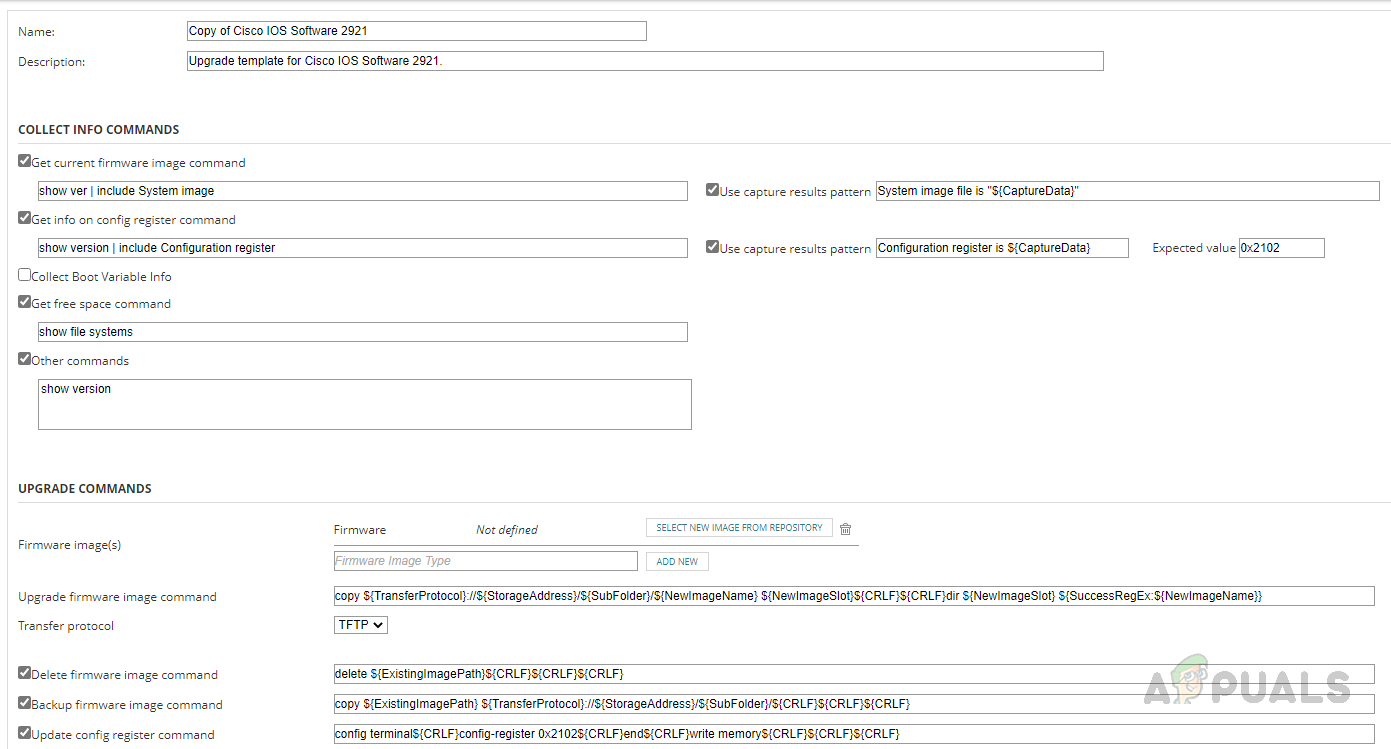The width and height of the screenshot is (1391, 749).
Task: Uncheck Other commands checkbox
Action: click(25, 358)
